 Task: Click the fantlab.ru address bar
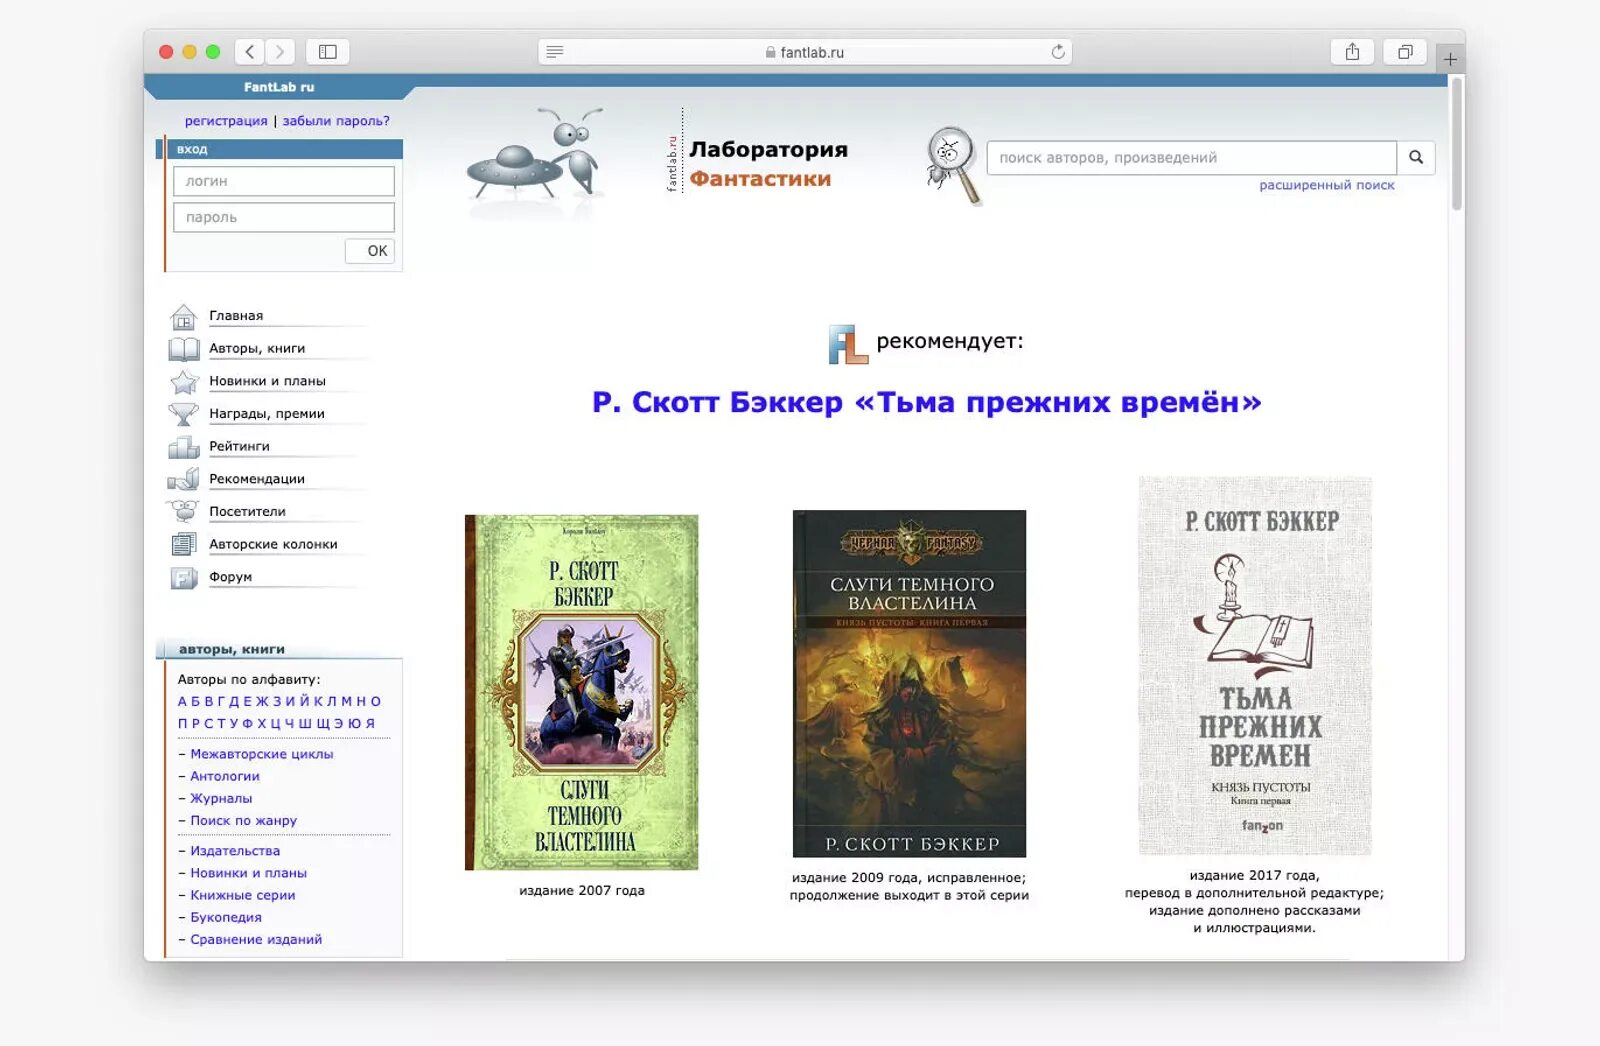(805, 52)
